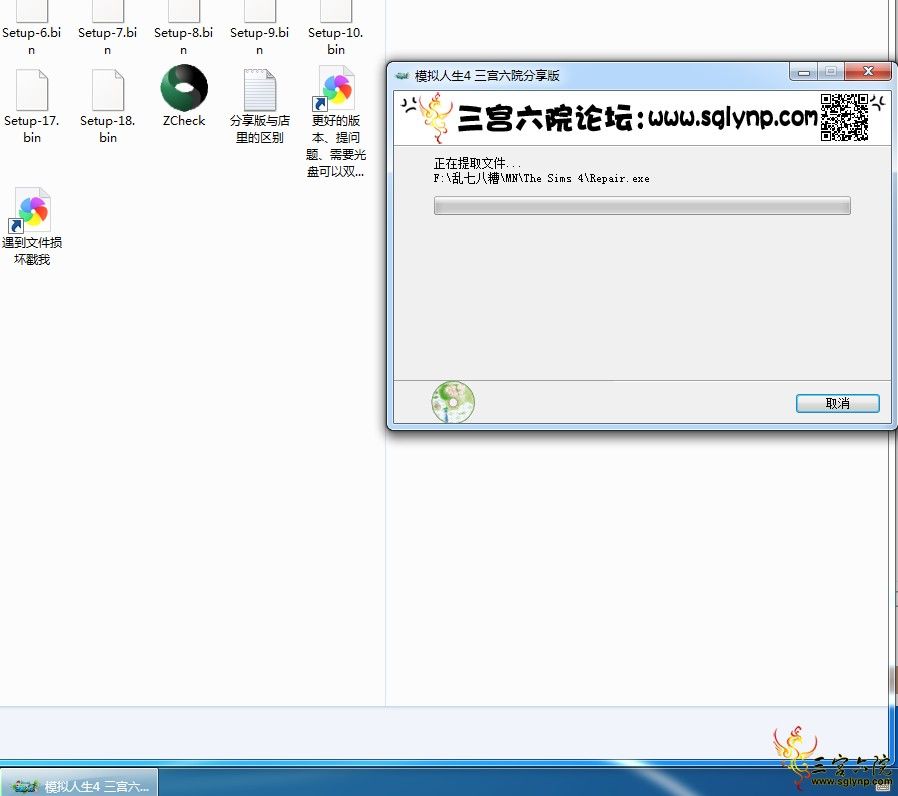Open the 模拟人生4 taskbar button
The height and width of the screenshot is (796, 898).
coord(79,784)
